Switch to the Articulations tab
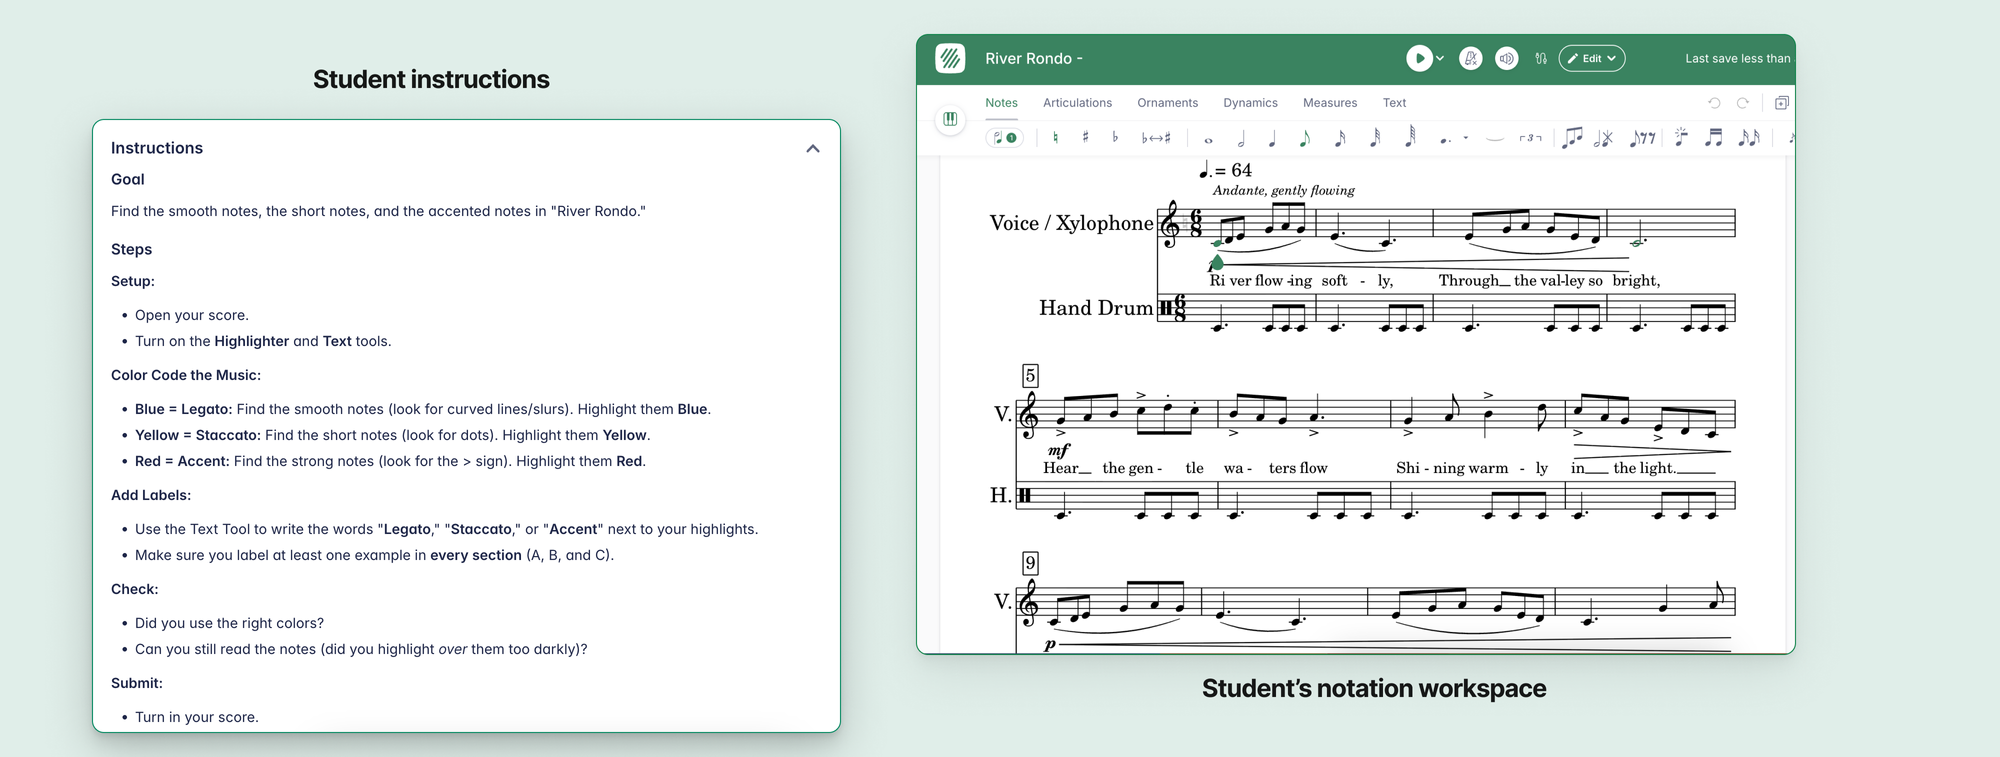 [x=1077, y=103]
